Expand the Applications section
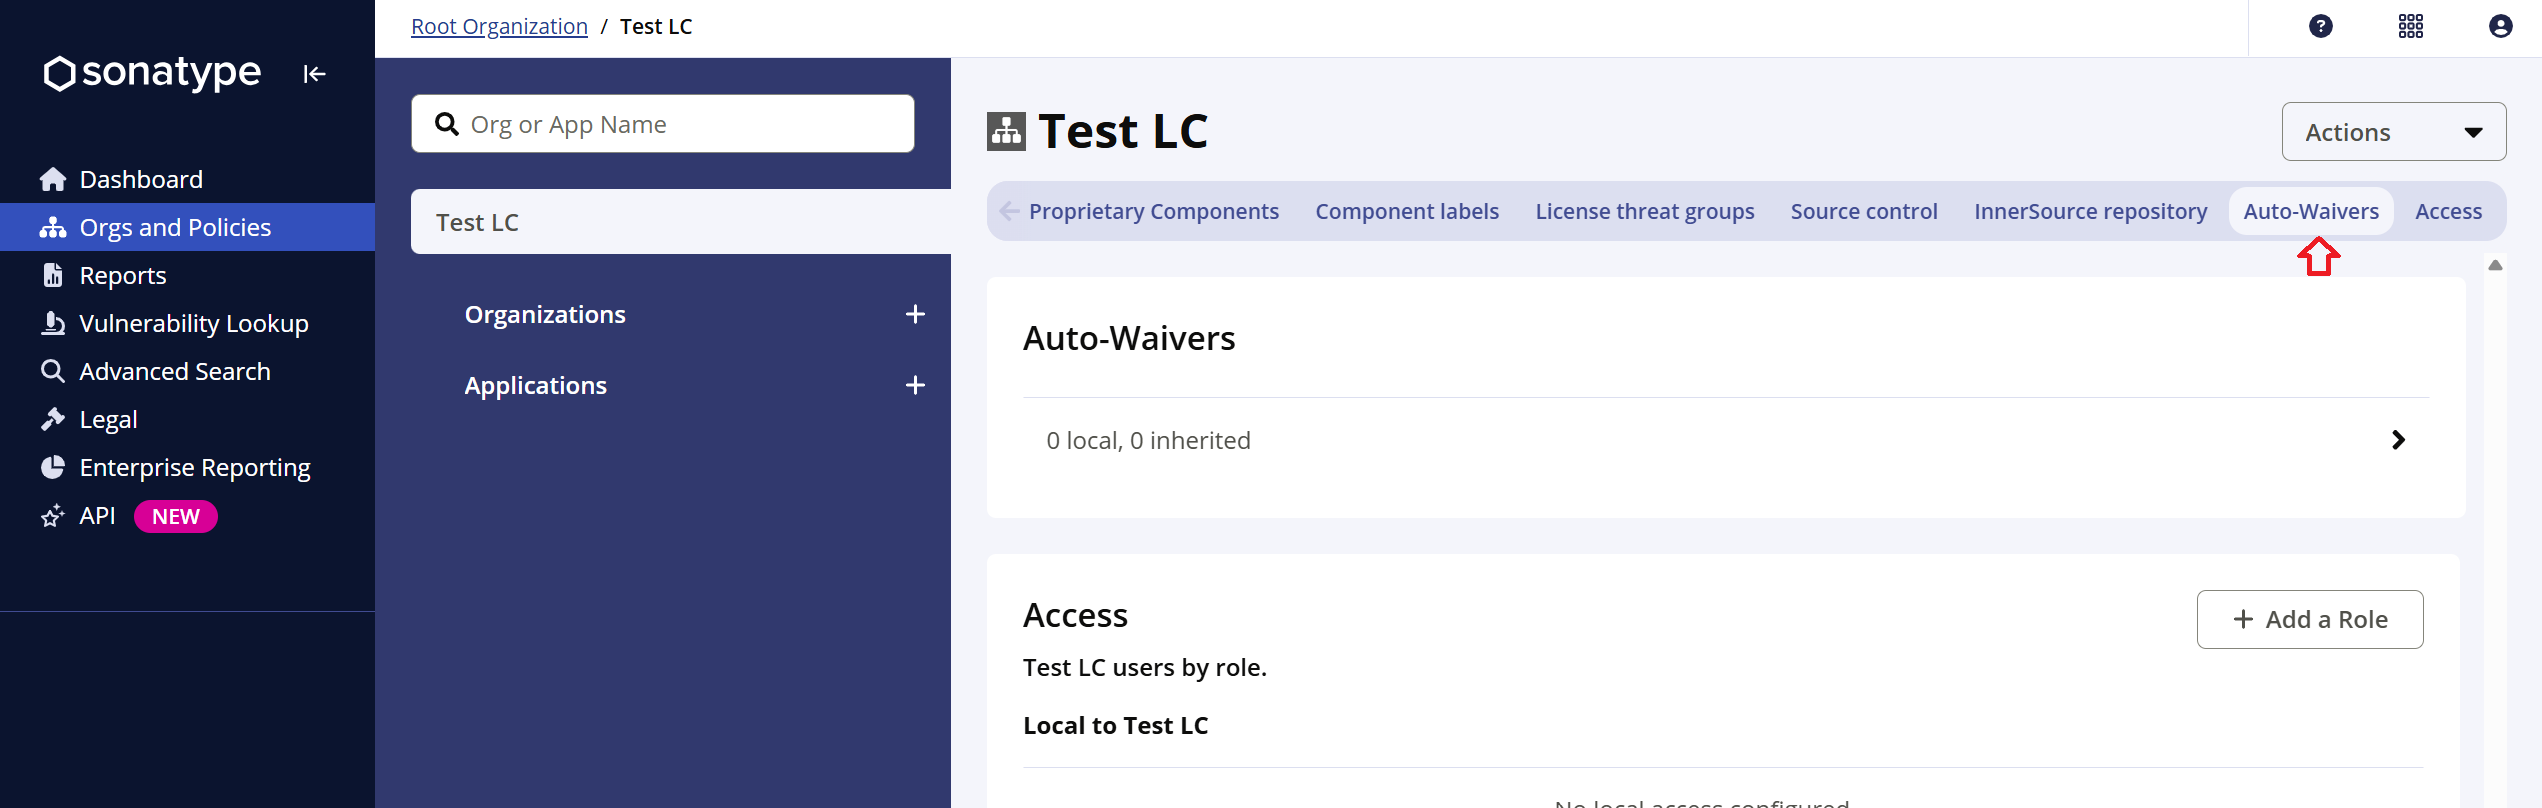Image resolution: width=2542 pixels, height=808 pixels. 536,385
